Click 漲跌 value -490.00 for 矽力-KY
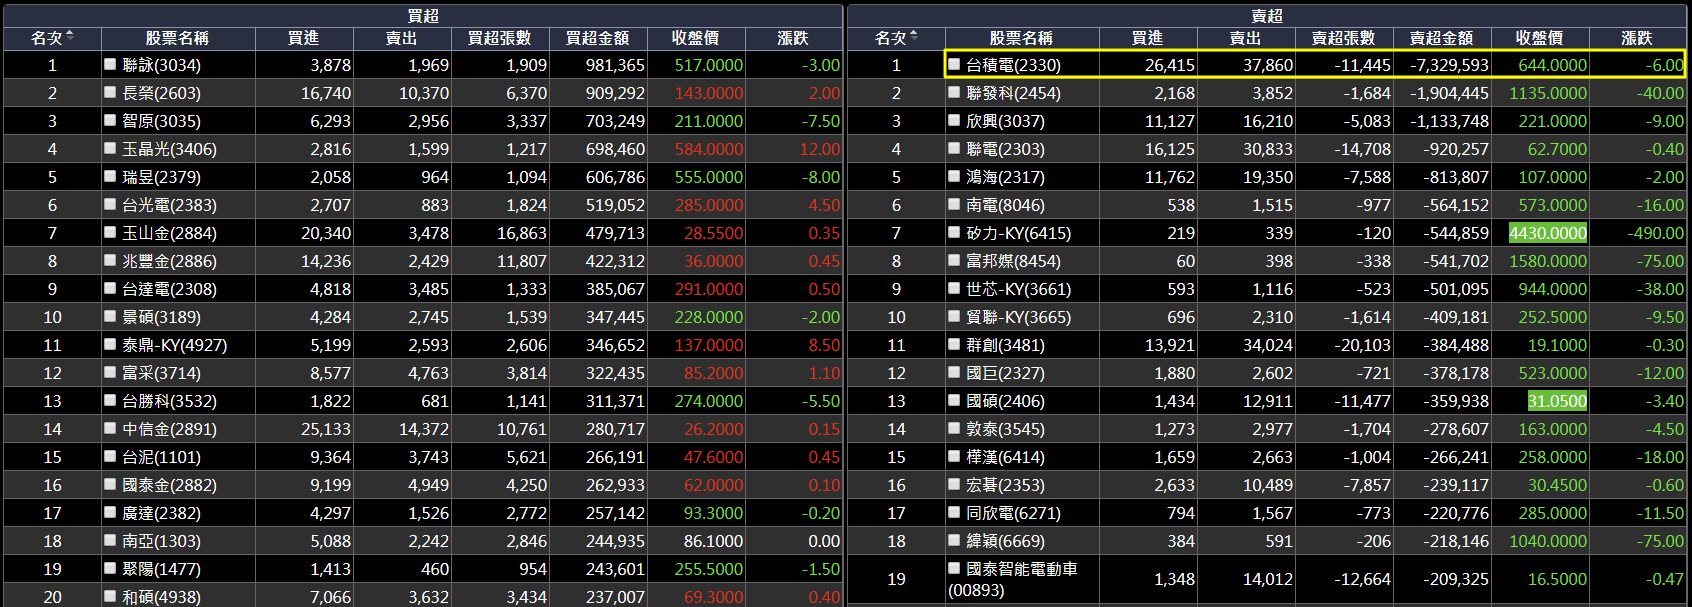 1656,233
